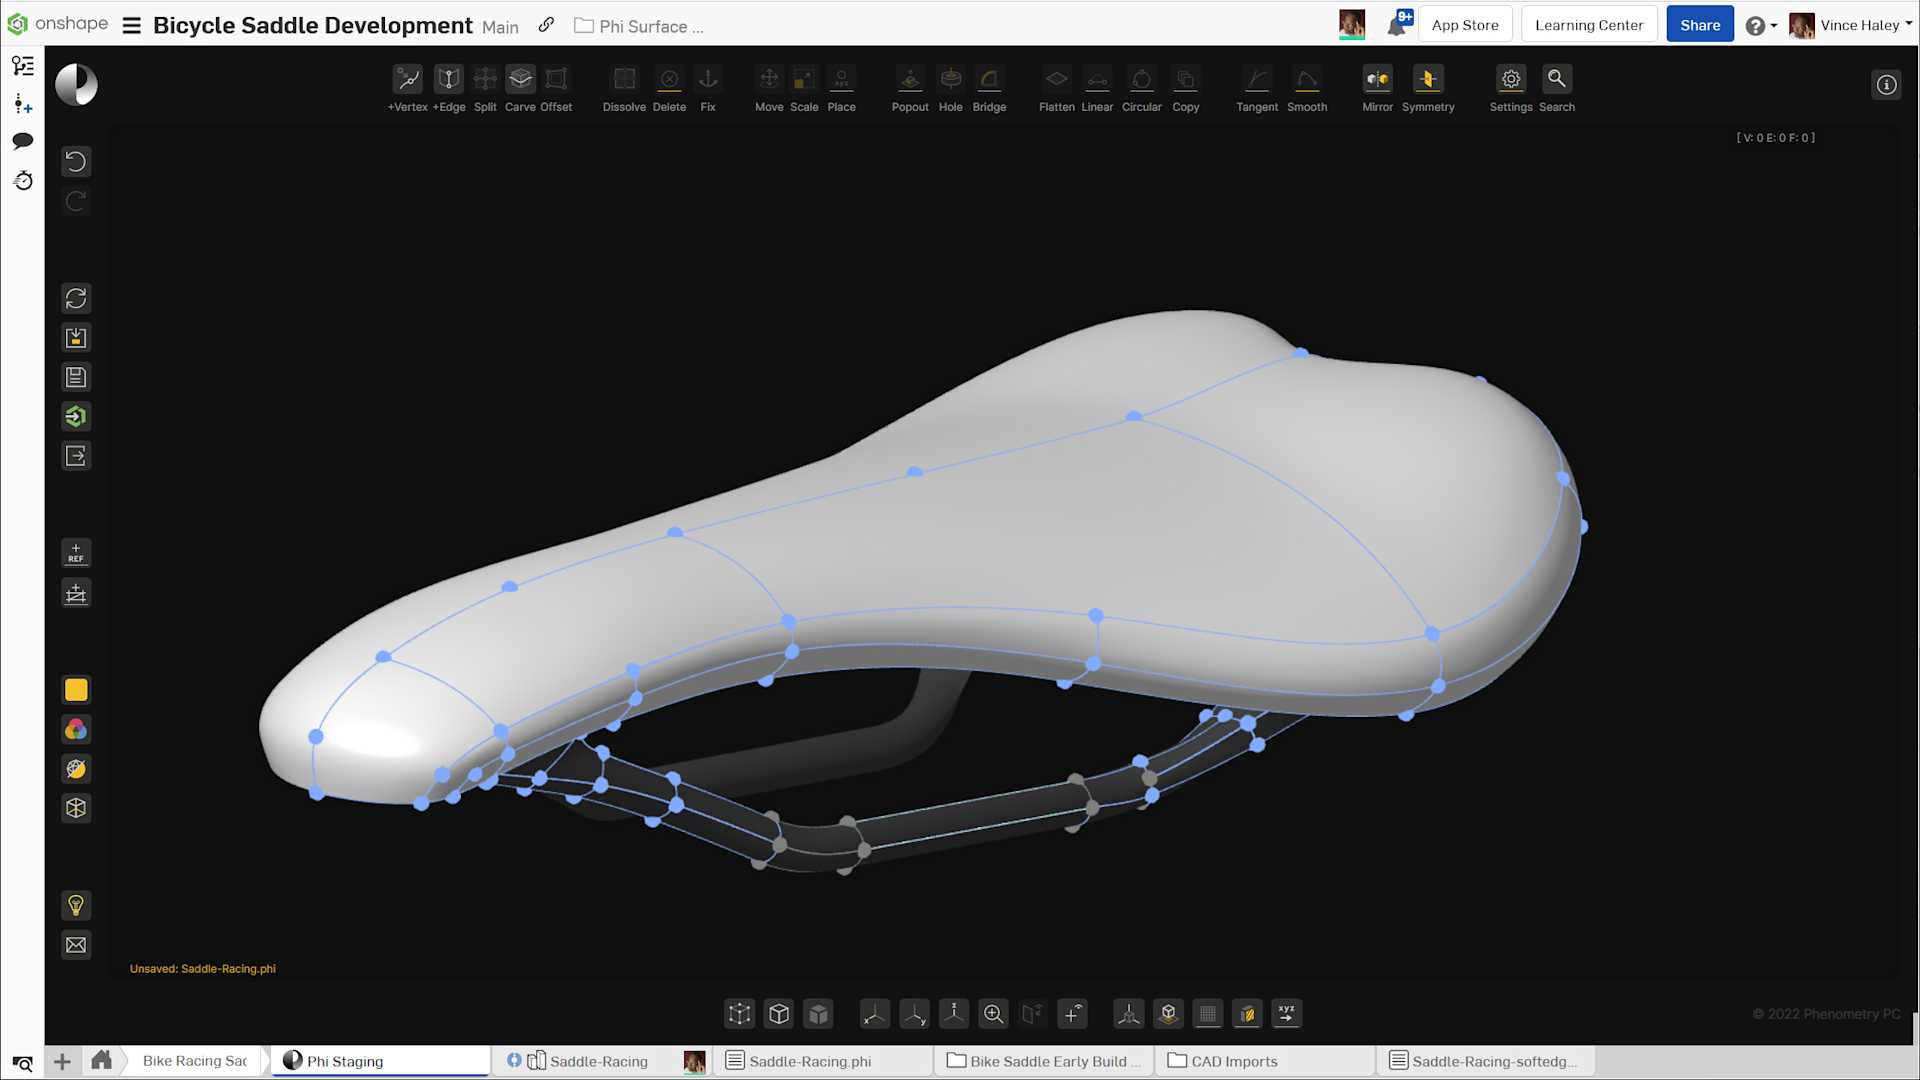Open the Vince Haley account dropdown
This screenshot has width=1920, height=1080.
click(x=1860, y=24)
